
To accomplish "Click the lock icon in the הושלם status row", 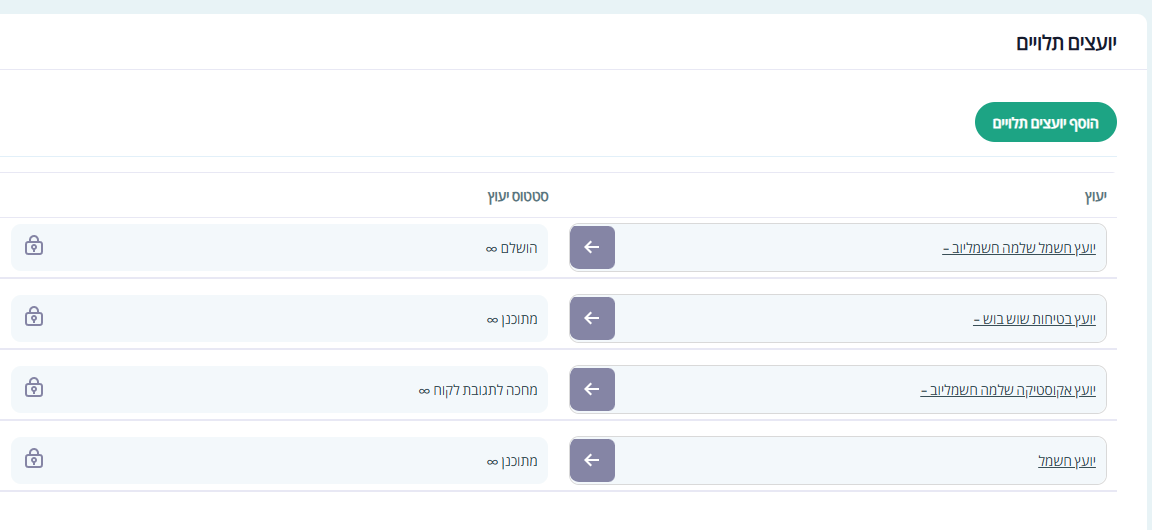I will (34, 246).
